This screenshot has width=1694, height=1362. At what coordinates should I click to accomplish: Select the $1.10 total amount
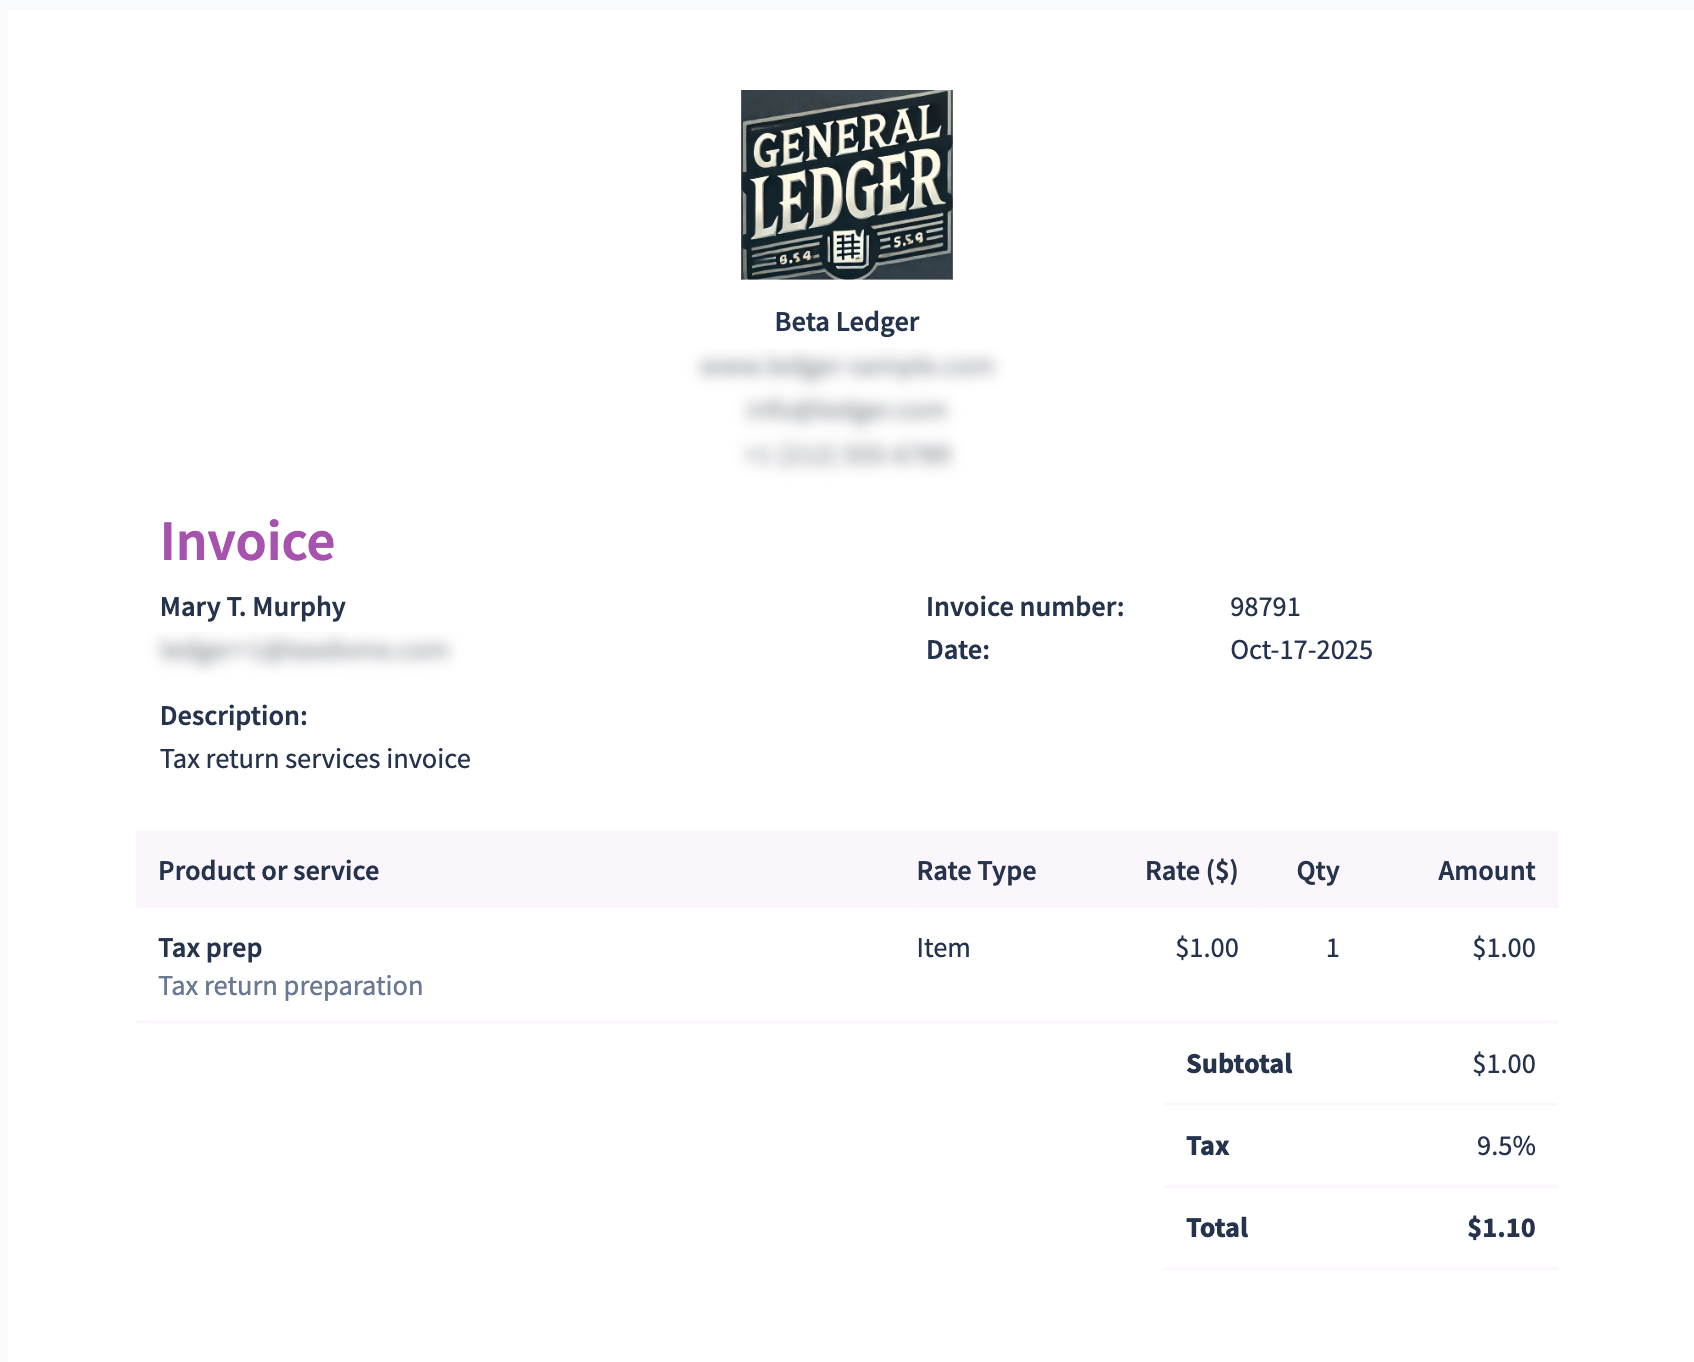pos(1500,1228)
